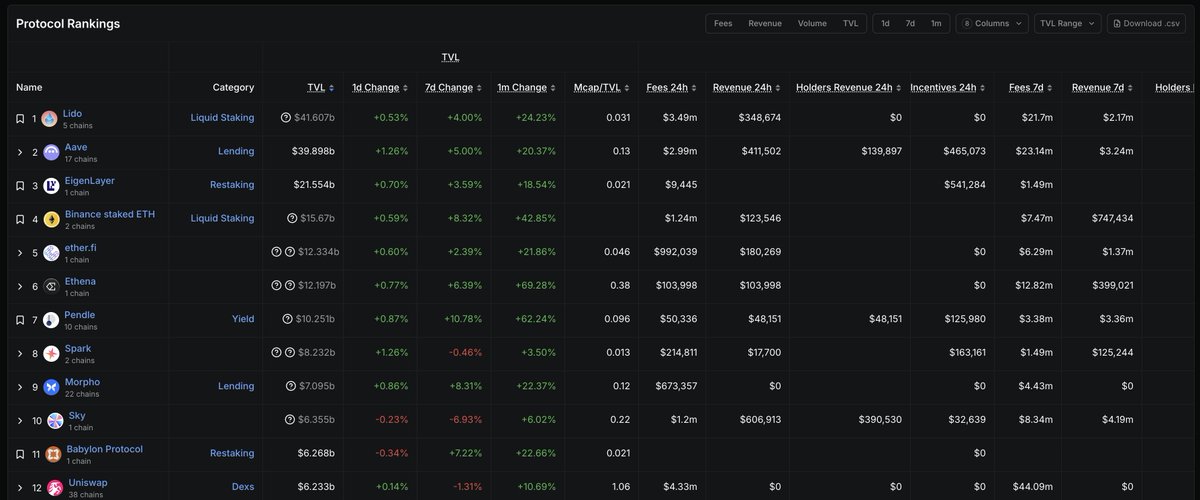Switch to the 7d period tab
Viewport: 1200px width, 500px height.
(x=910, y=23)
